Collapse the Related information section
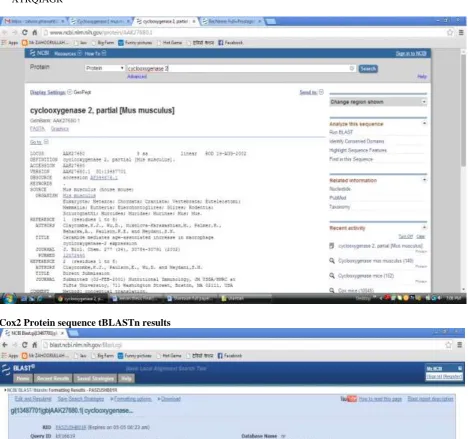 424,180
